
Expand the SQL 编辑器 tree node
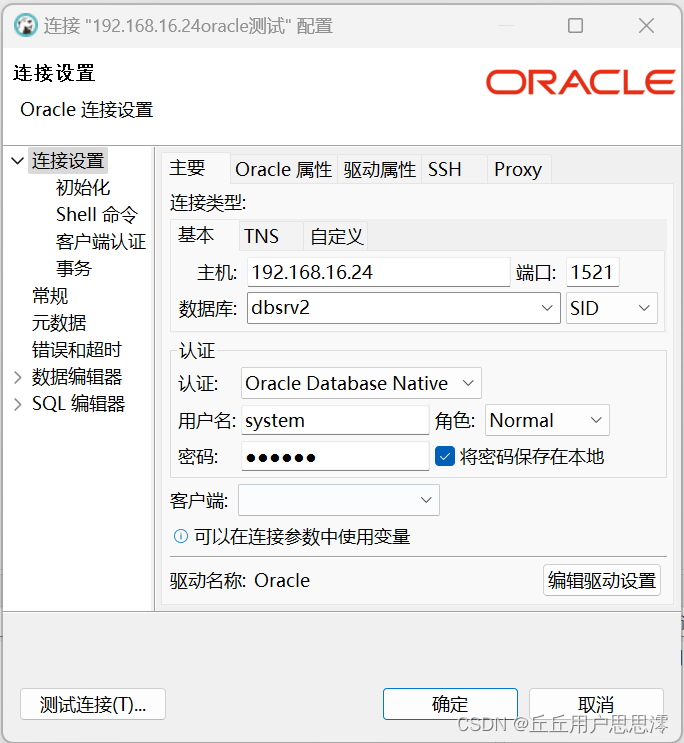(18, 404)
